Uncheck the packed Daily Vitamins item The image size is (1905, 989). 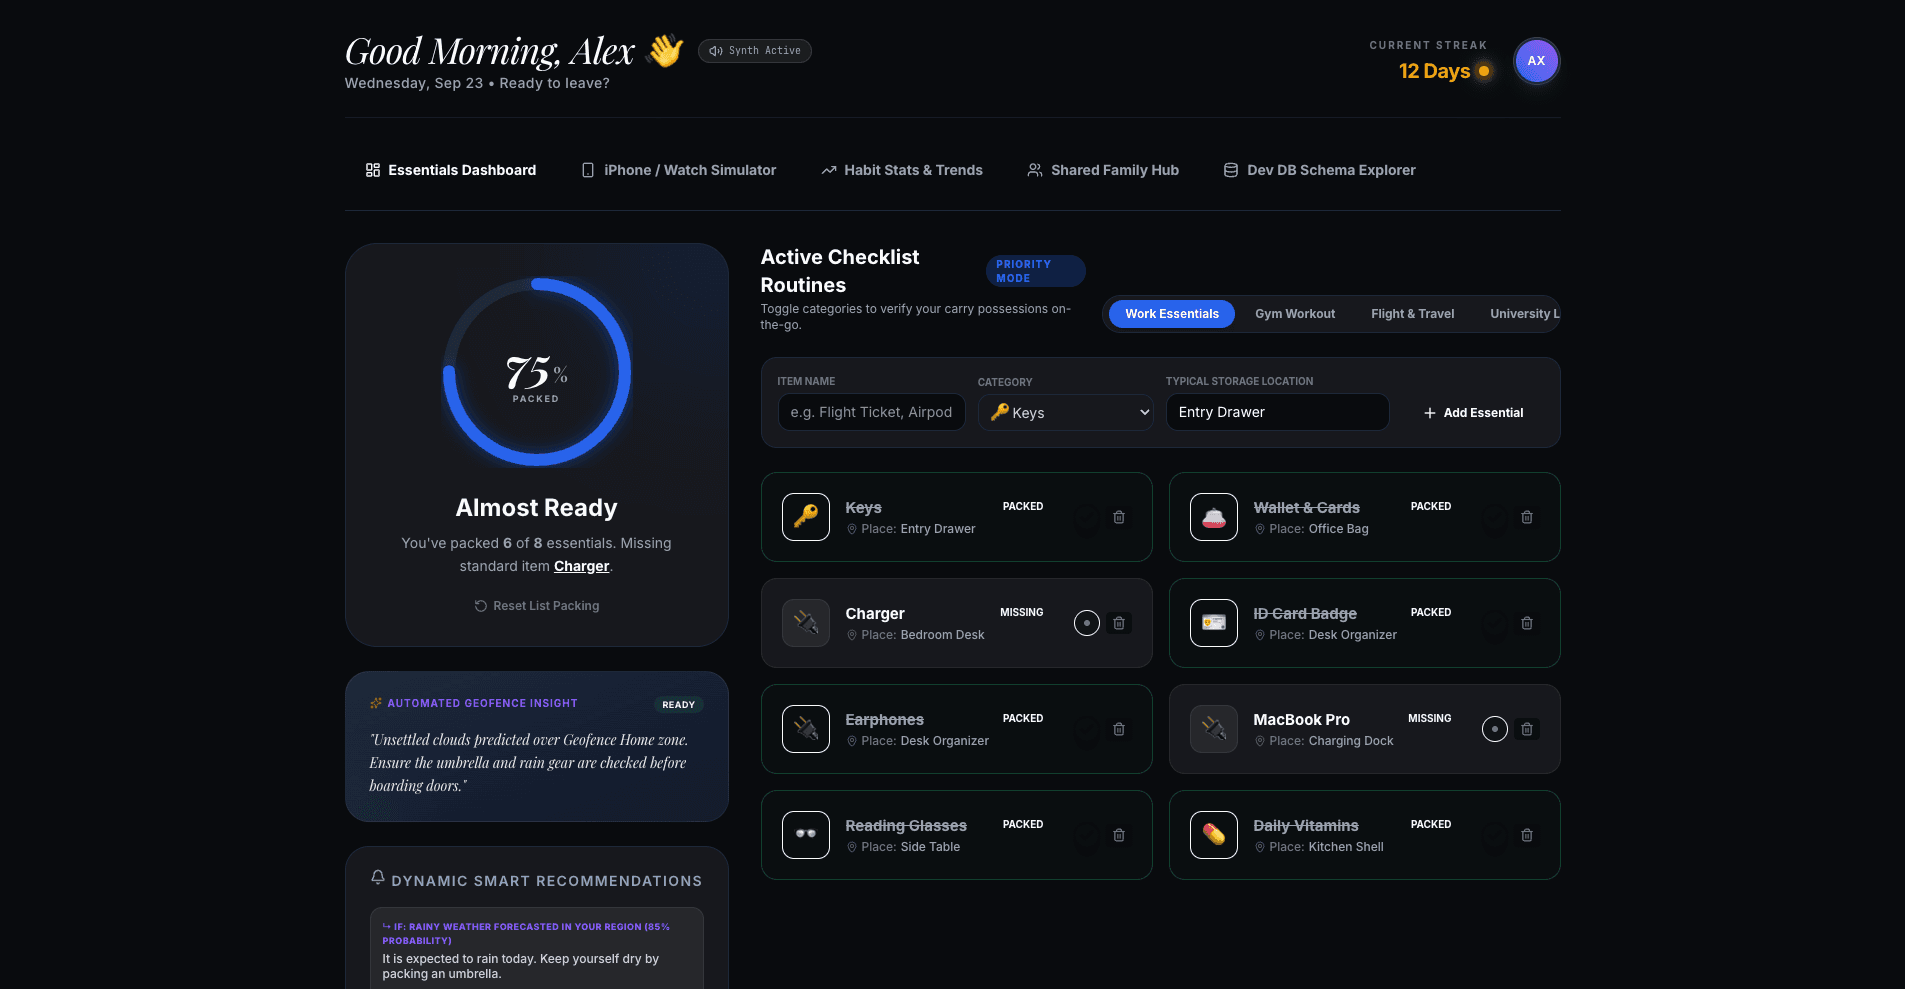[1495, 835]
